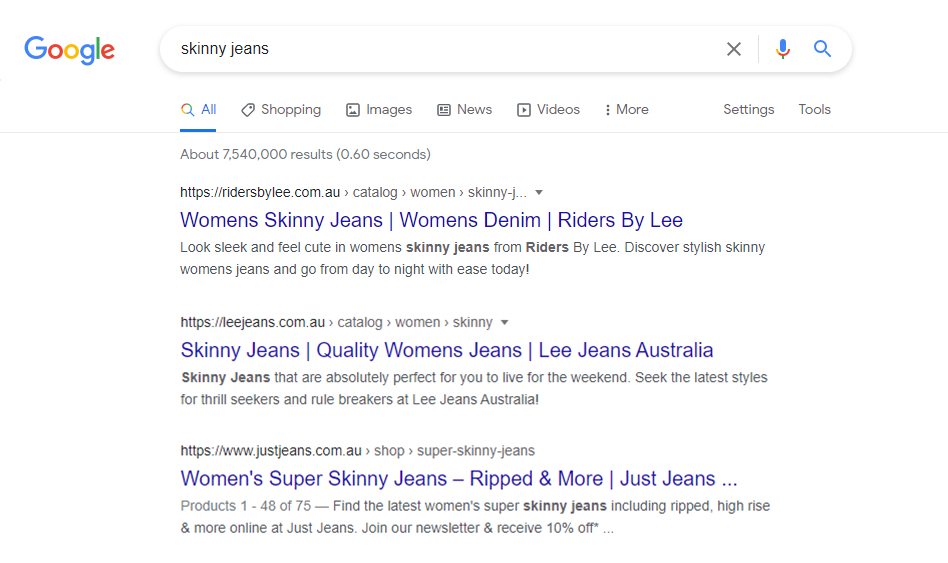Open 'Skinny Jeans | Lee Jeans Australia' link
Image resolution: width=948 pixels, height=563 pixels.
point(447,350)
